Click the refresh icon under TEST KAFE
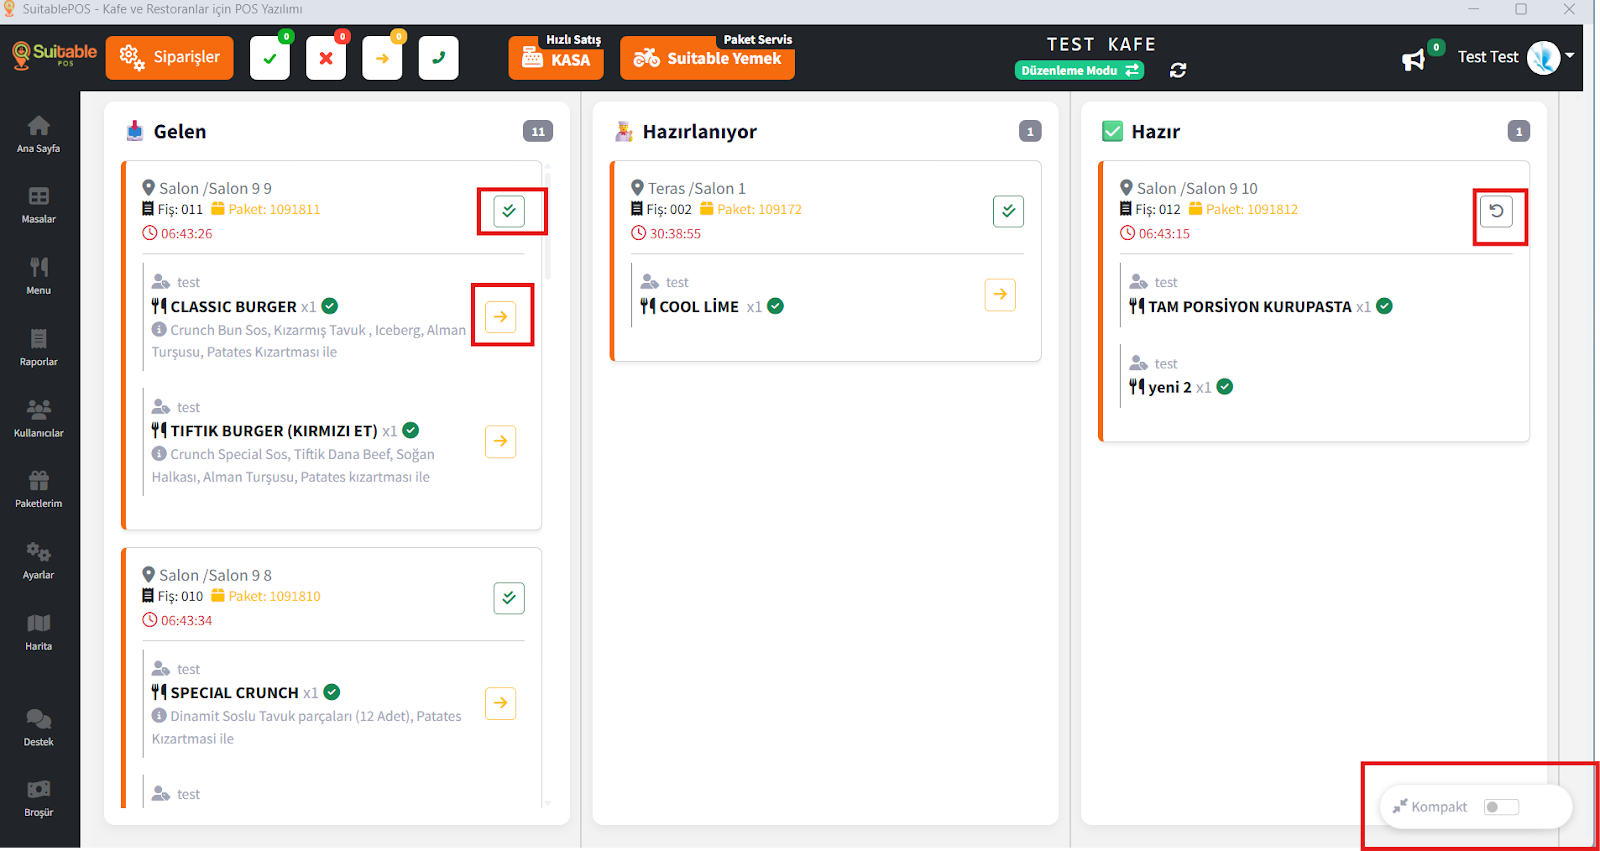Screen dimensions: 1600x851 pos(1178,70)
